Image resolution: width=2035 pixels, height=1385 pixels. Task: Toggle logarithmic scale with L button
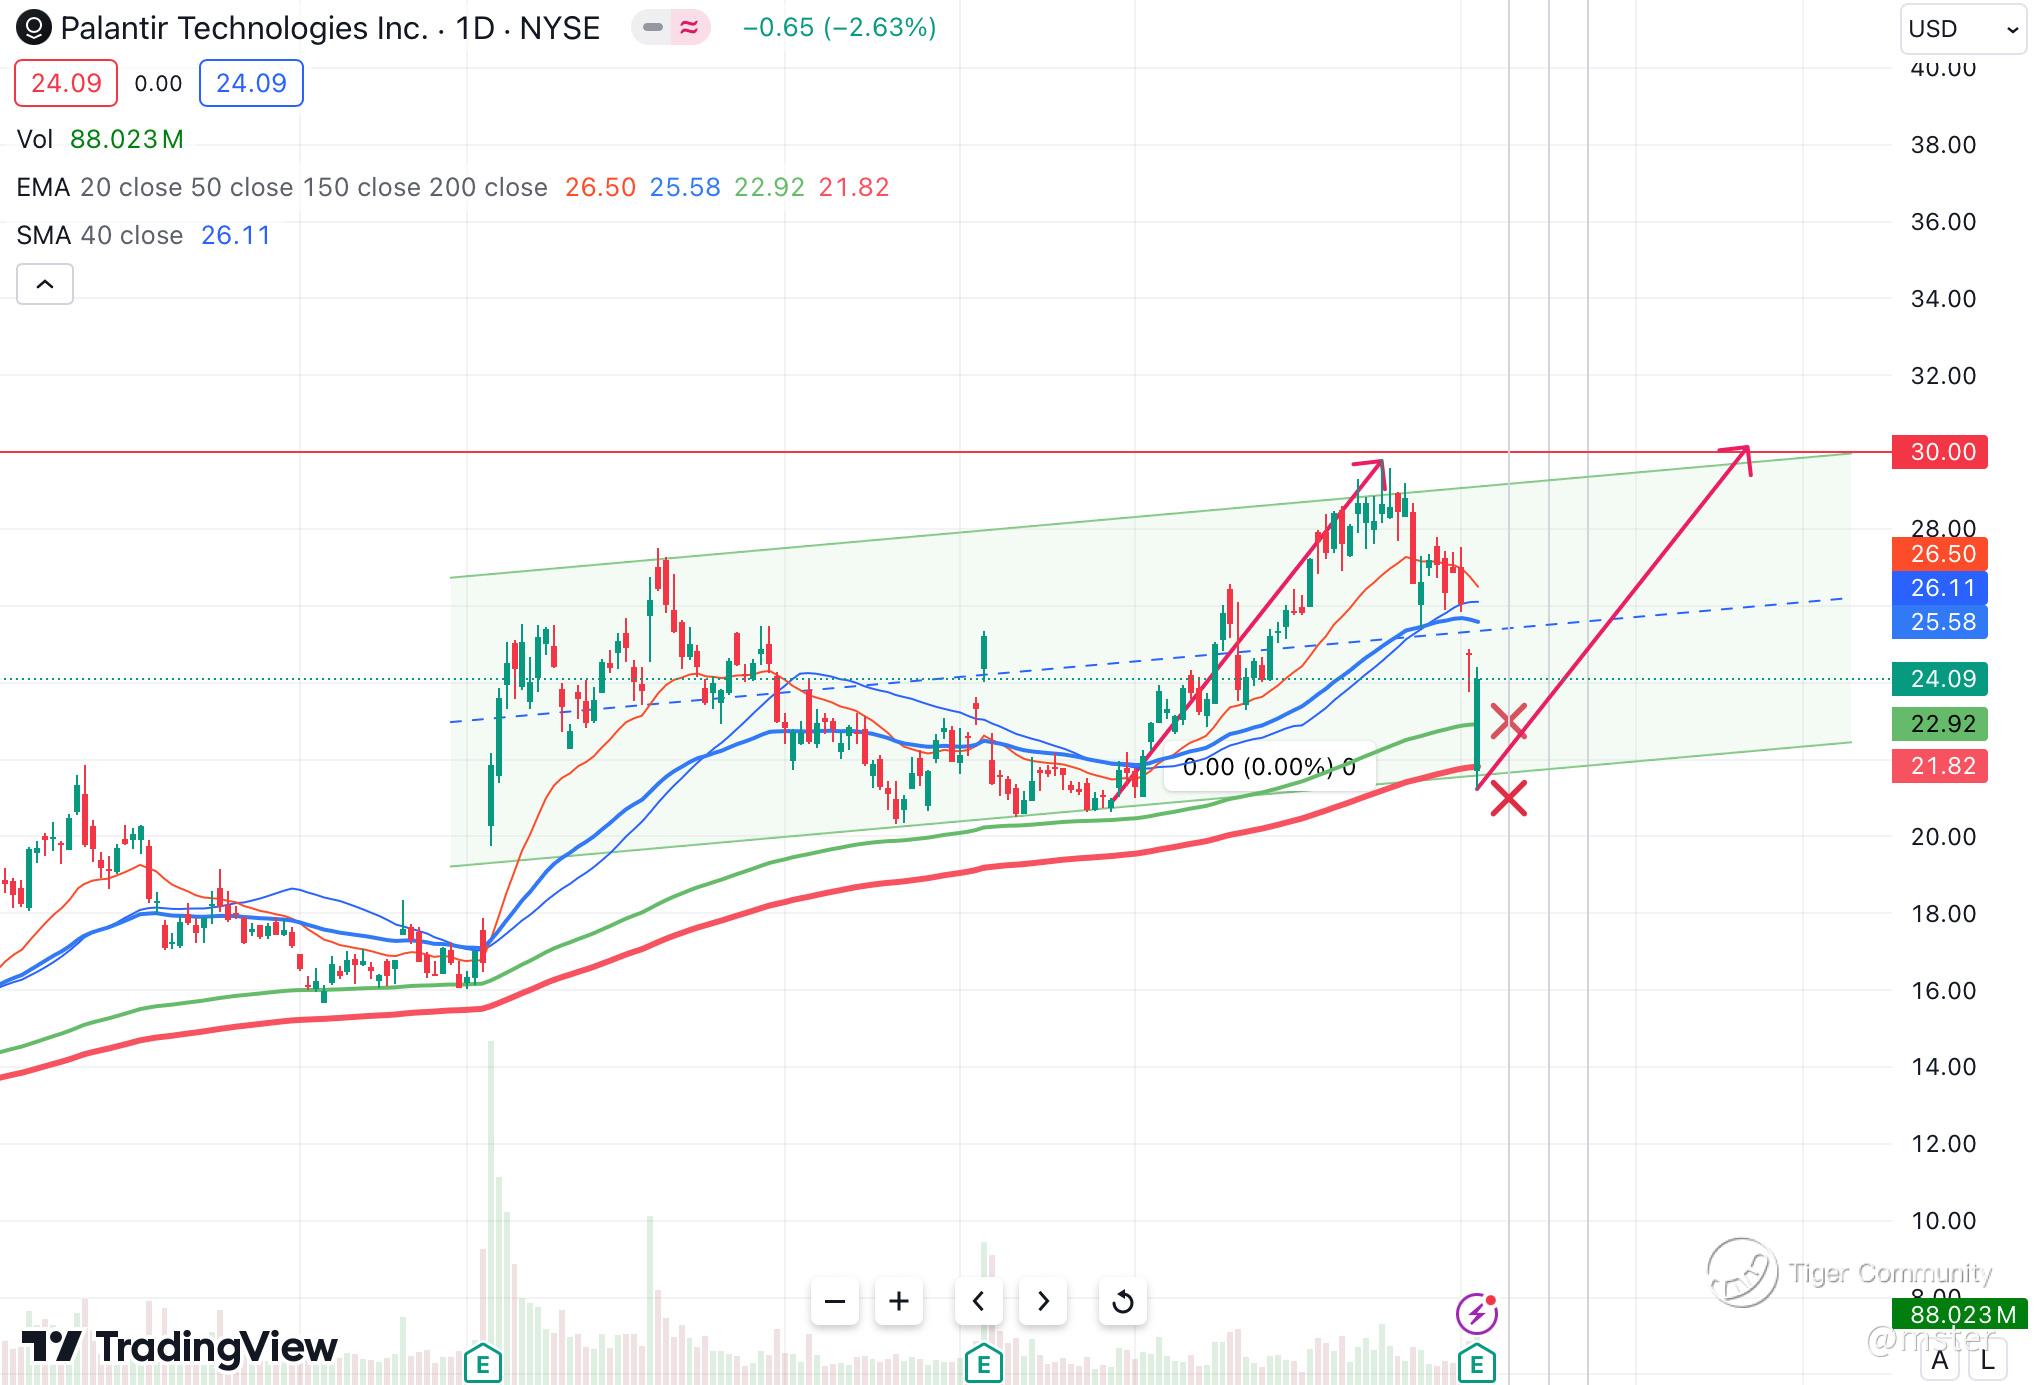(x=1987, y=1360)
